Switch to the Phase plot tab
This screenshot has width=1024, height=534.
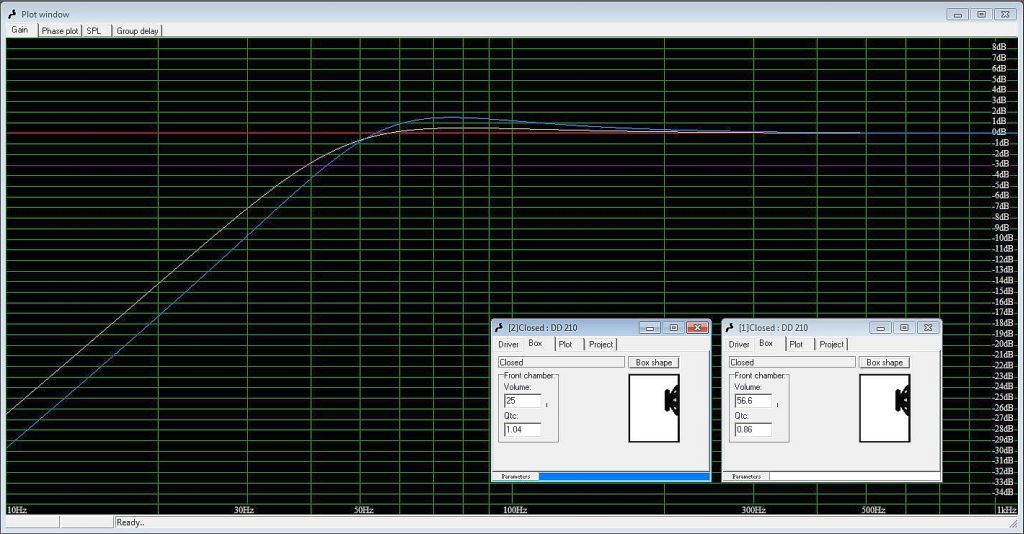click(x=59, y=31)
